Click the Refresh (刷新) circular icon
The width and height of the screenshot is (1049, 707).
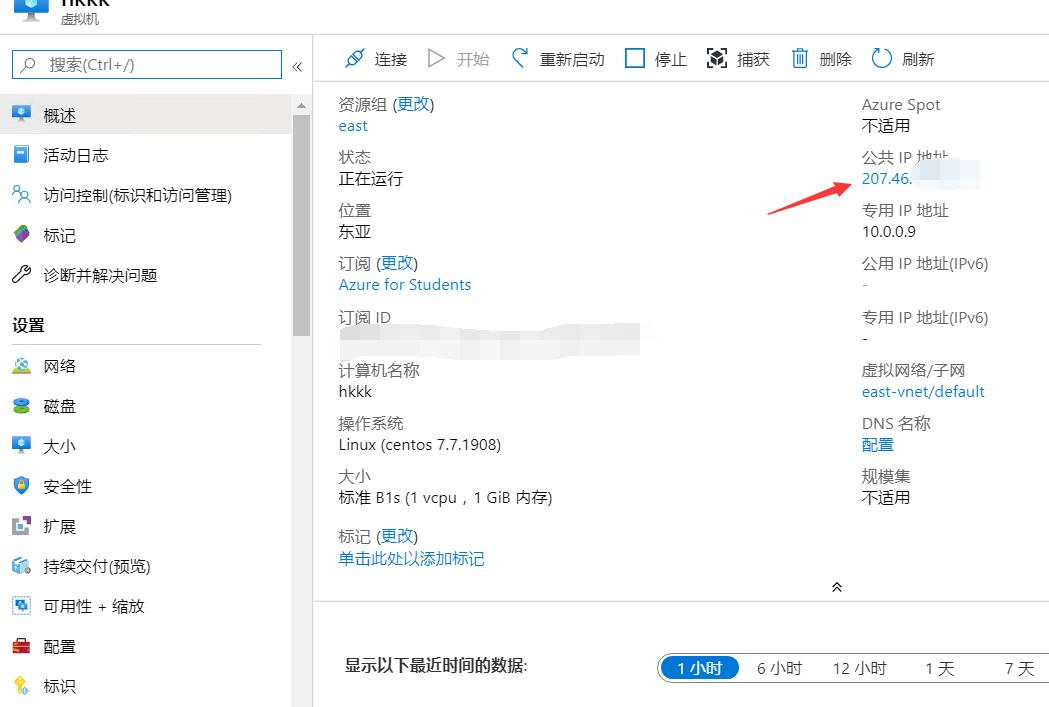[x=882, y=59]
